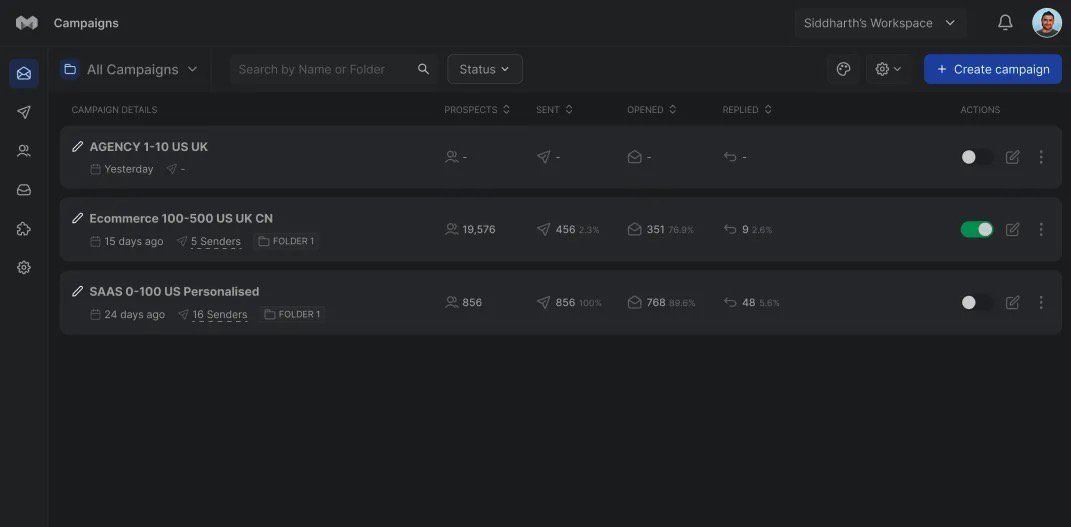1071x527 pixels.
Task: Open the inbox icon in sidebar
Action: click(x=24, y=190)
